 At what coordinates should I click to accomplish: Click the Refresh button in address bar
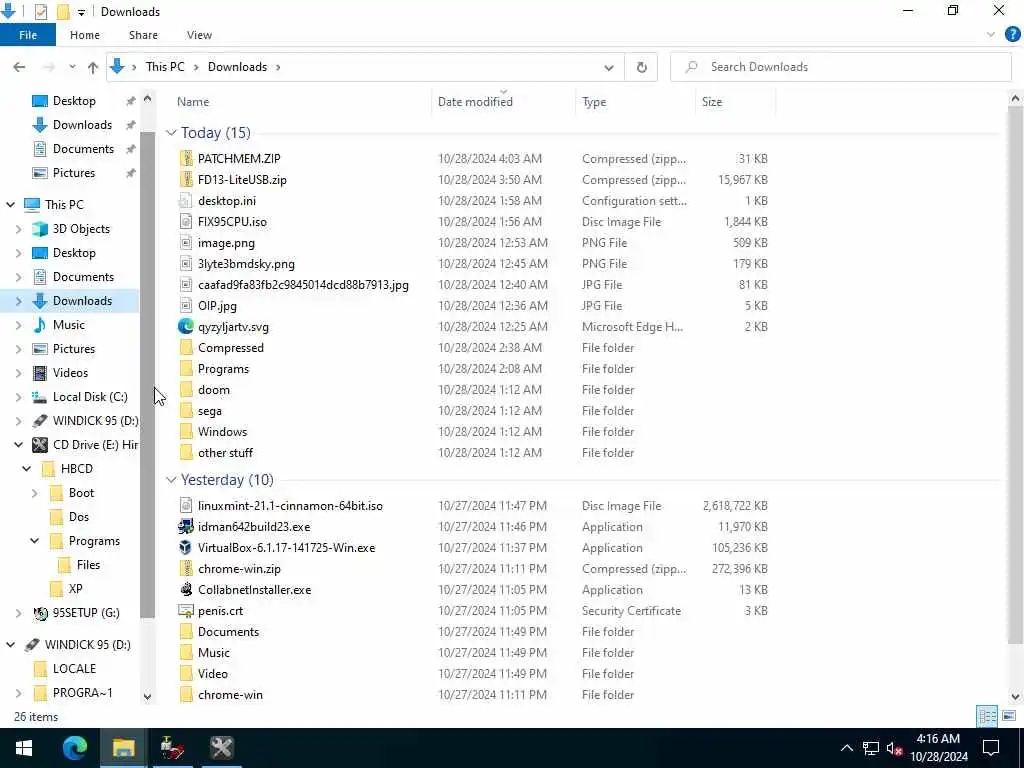641,67
